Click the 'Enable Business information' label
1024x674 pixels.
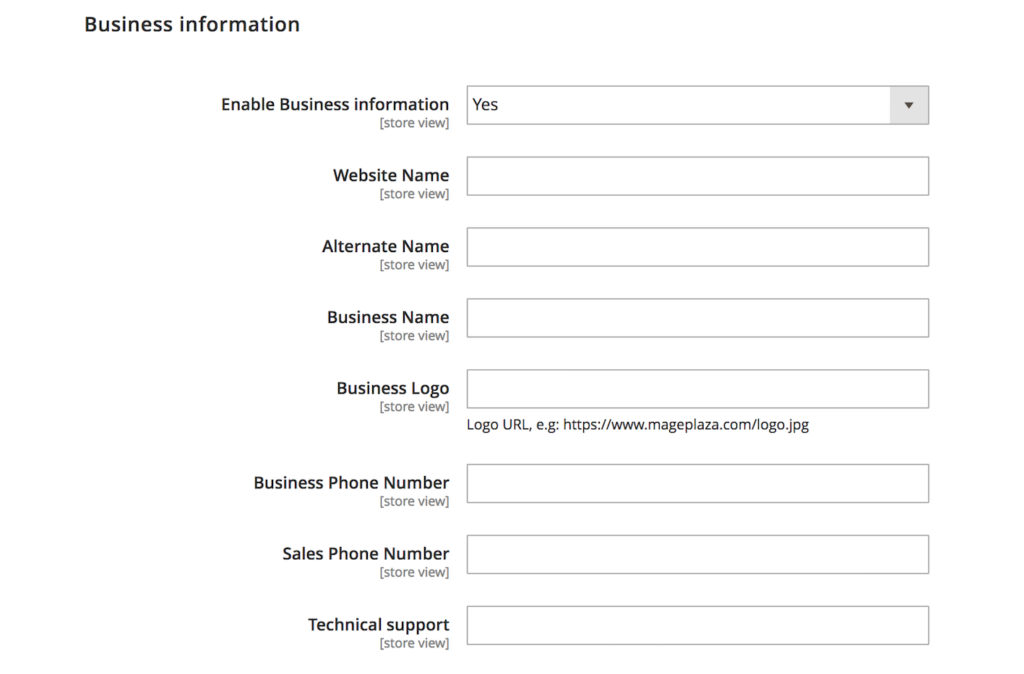(335, 104)
